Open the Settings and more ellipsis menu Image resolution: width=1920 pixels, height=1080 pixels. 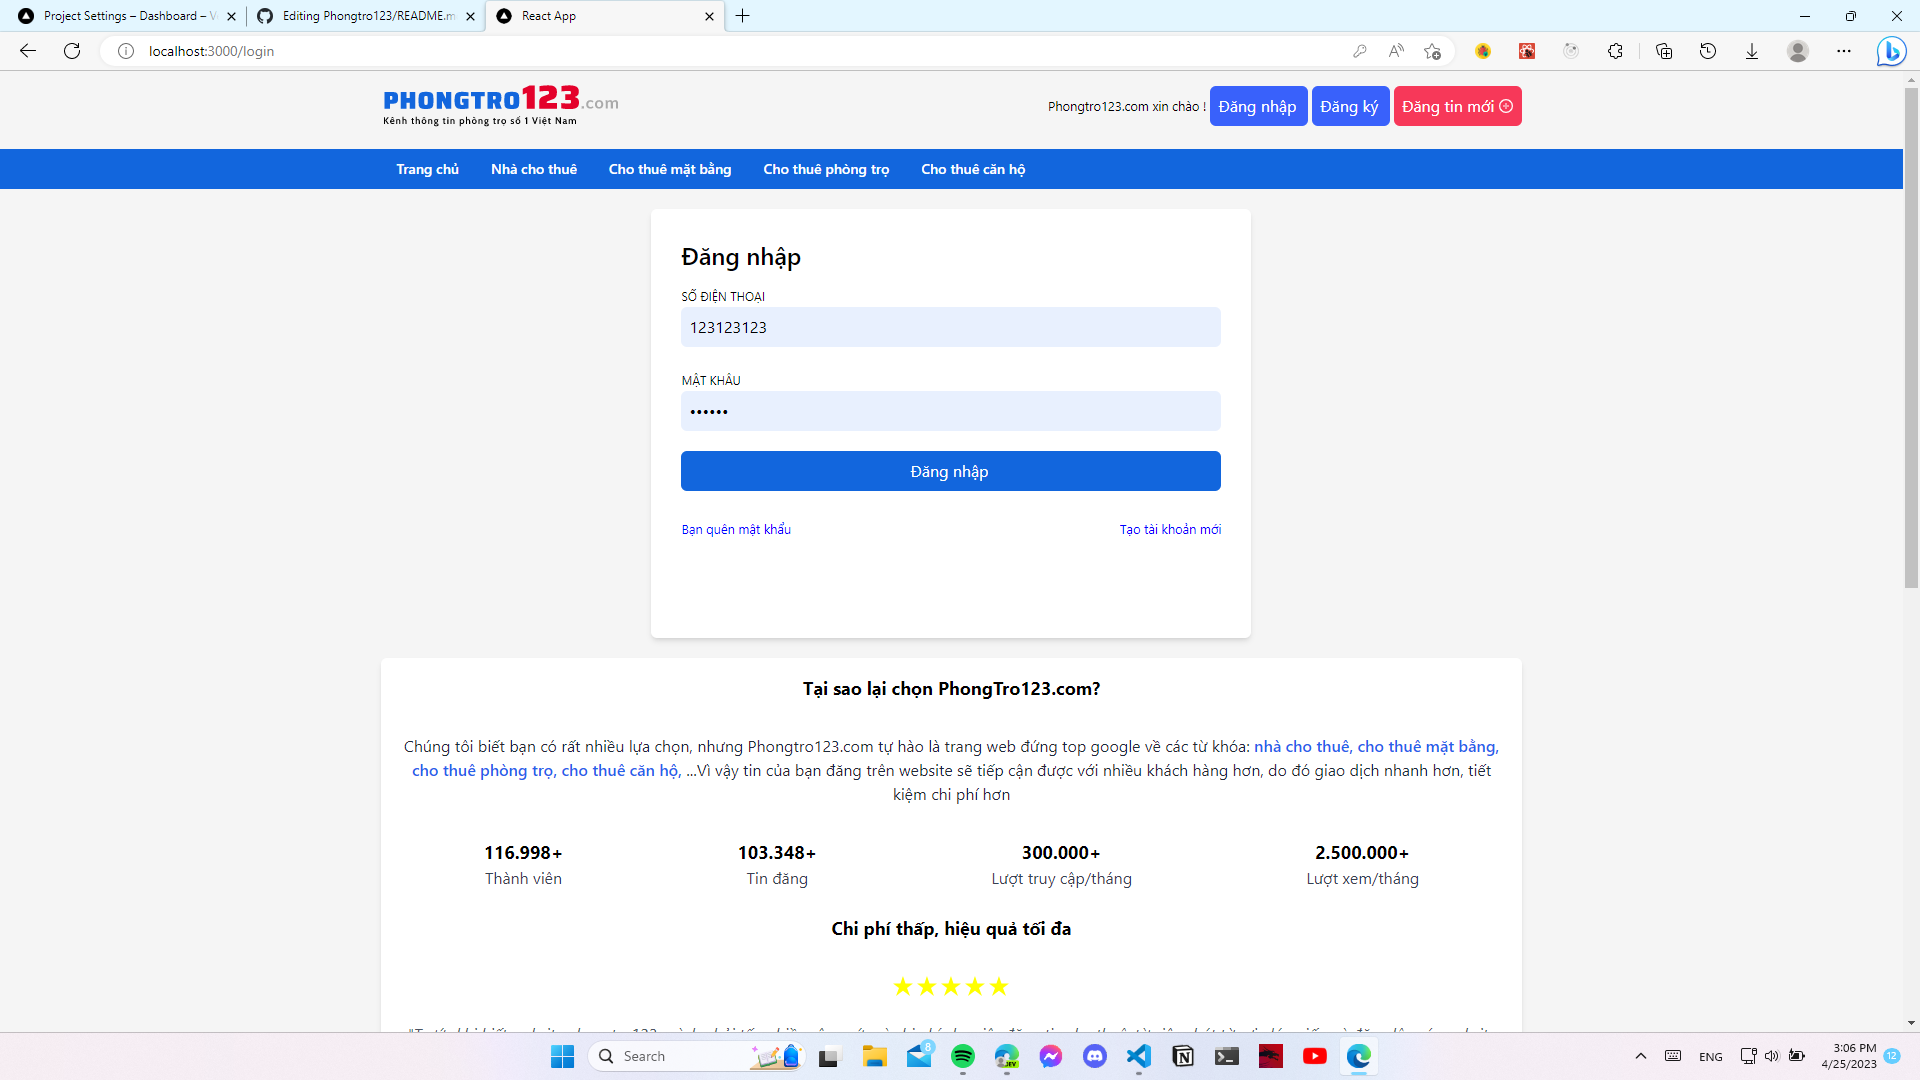coord(1844,51)
